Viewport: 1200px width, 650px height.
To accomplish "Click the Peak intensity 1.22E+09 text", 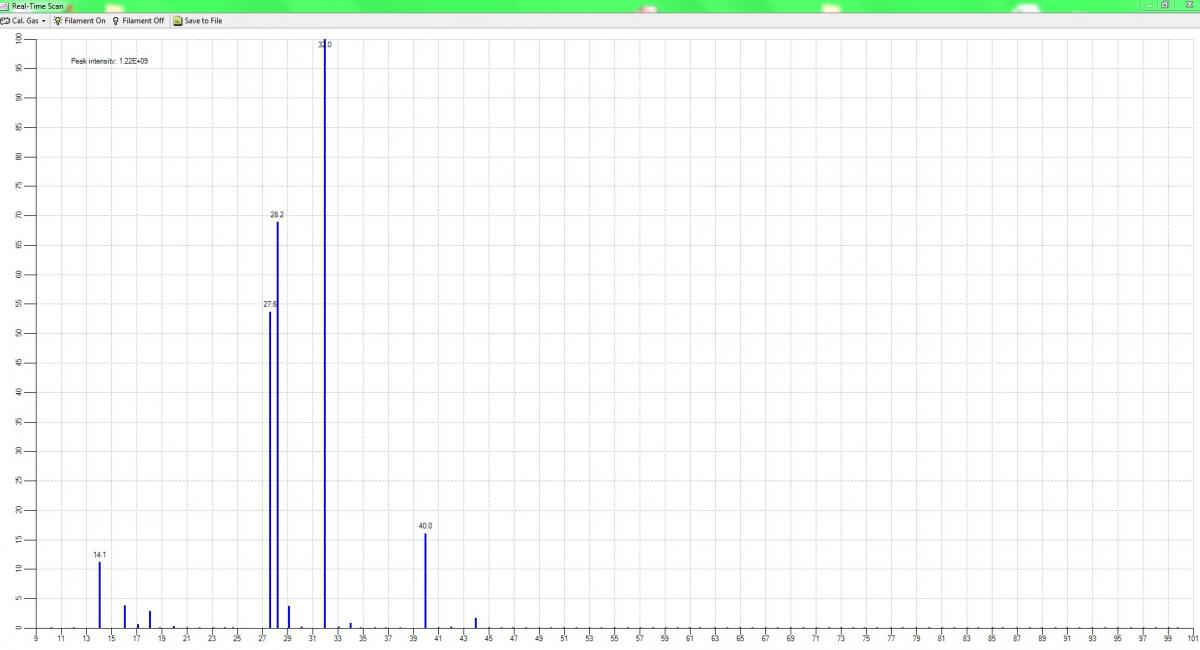I will pyautogui.click(x=110, y=62).
